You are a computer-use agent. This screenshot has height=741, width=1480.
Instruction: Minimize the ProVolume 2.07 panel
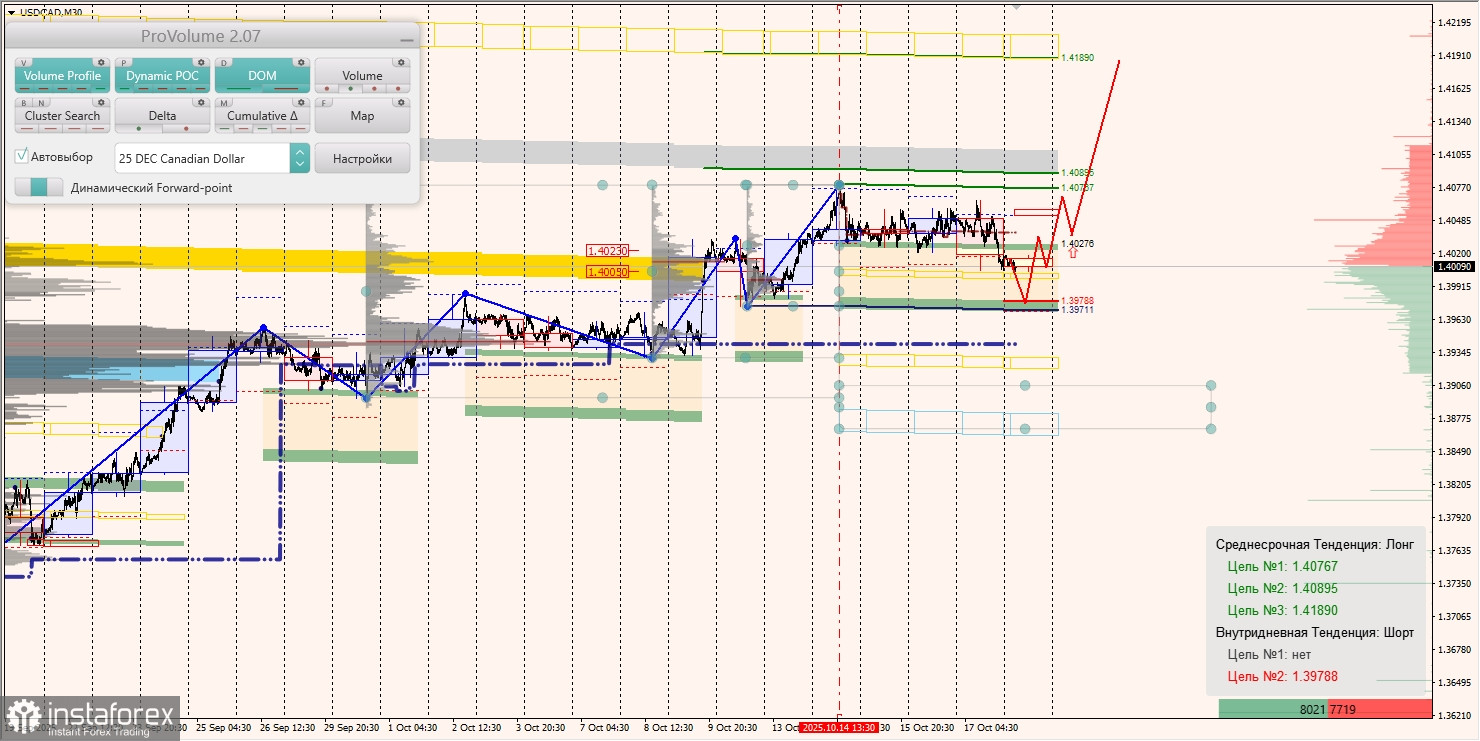406,37
